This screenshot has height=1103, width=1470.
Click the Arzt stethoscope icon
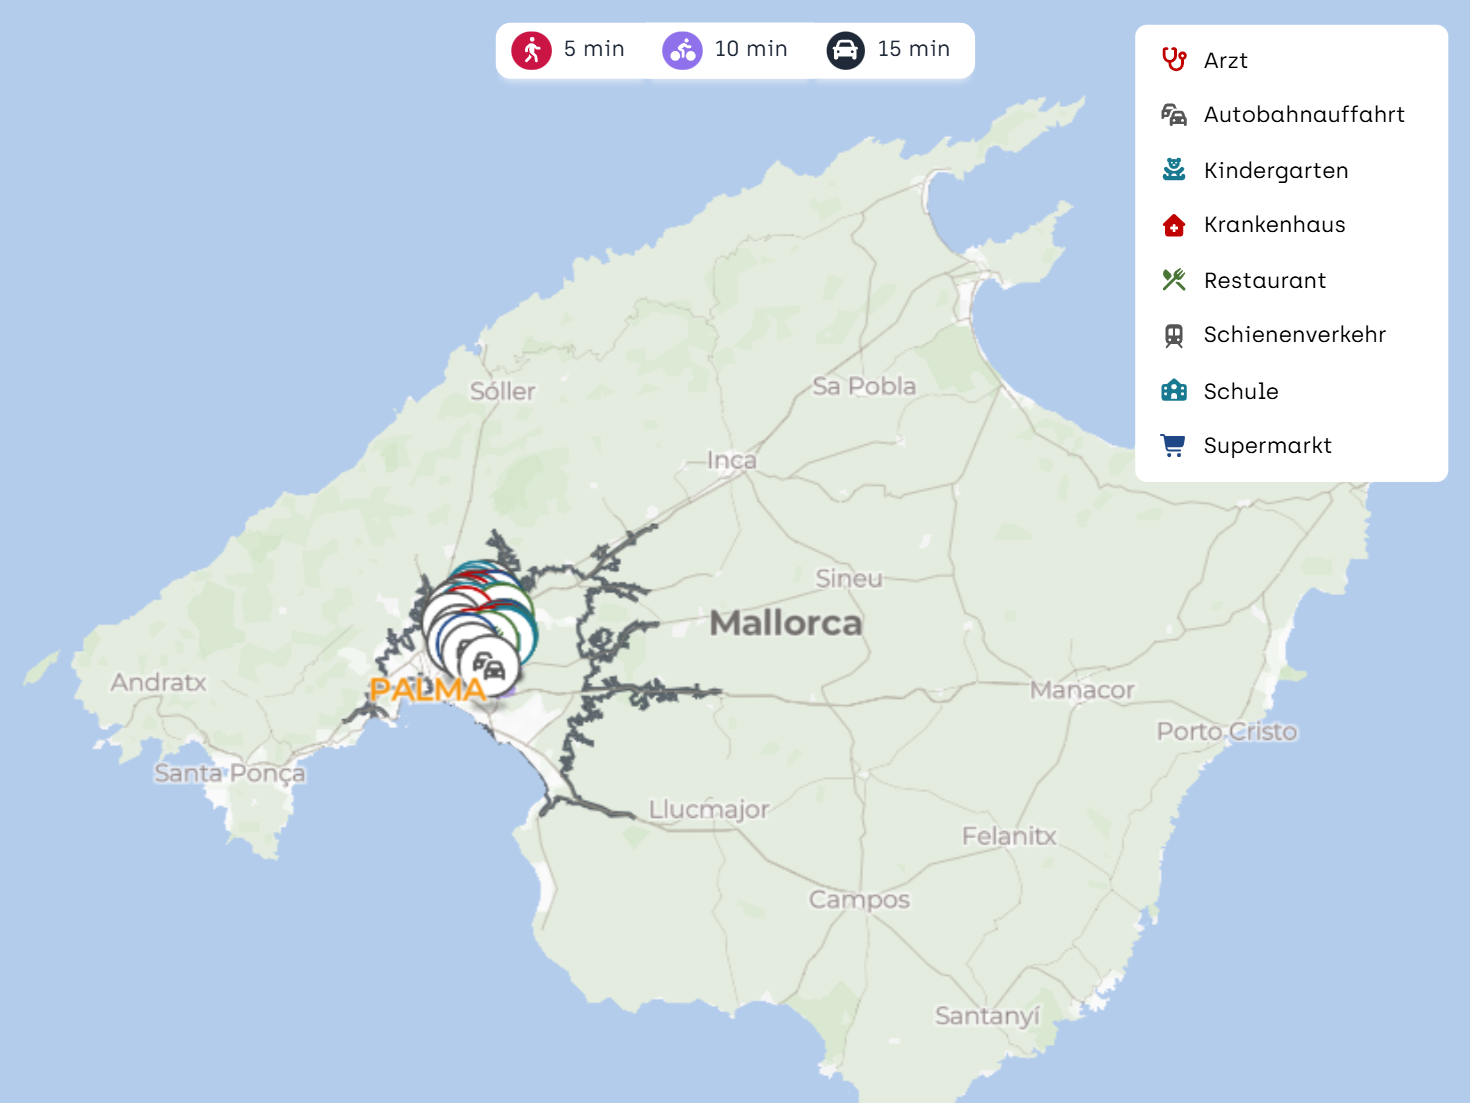(x=1174, y=60)
